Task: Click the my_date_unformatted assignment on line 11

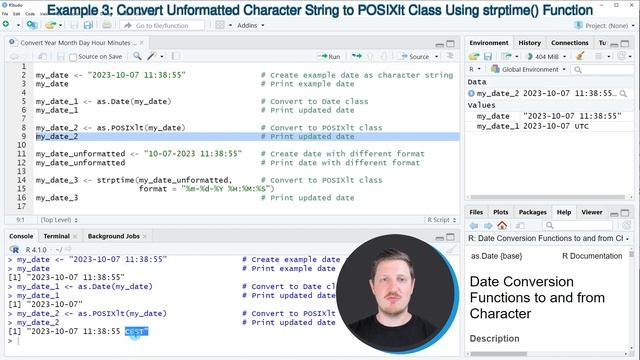Action: pyautogui.click(x=139, y=154)
